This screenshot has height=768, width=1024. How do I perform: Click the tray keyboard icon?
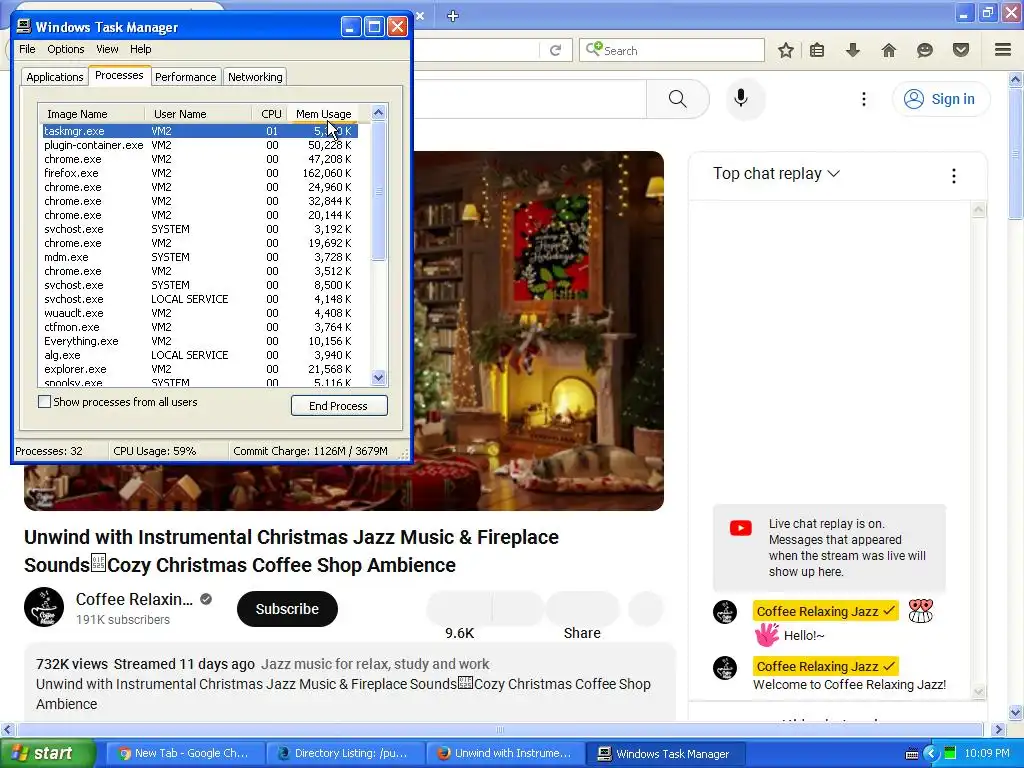pyautogui.click(x=912, y=754)
